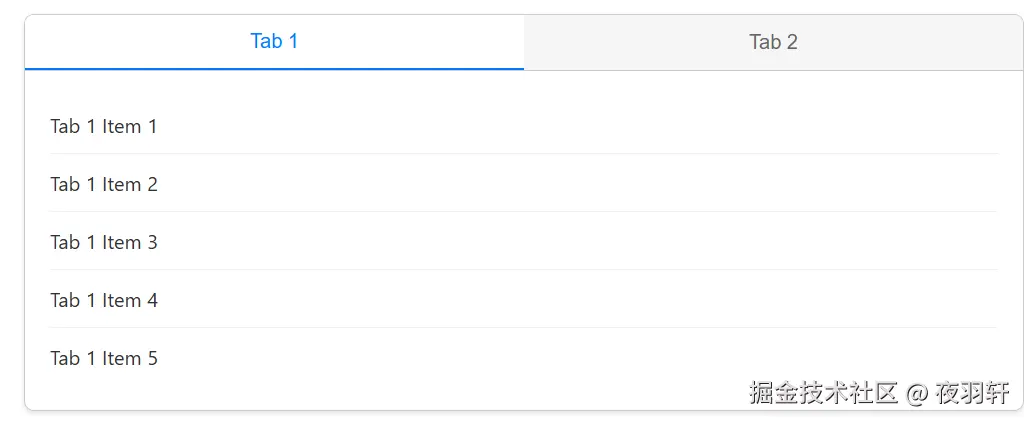The image size is (1024, 421).
Task: Click divider line between Item 1 and Item 2
Action: click(523, 154)
